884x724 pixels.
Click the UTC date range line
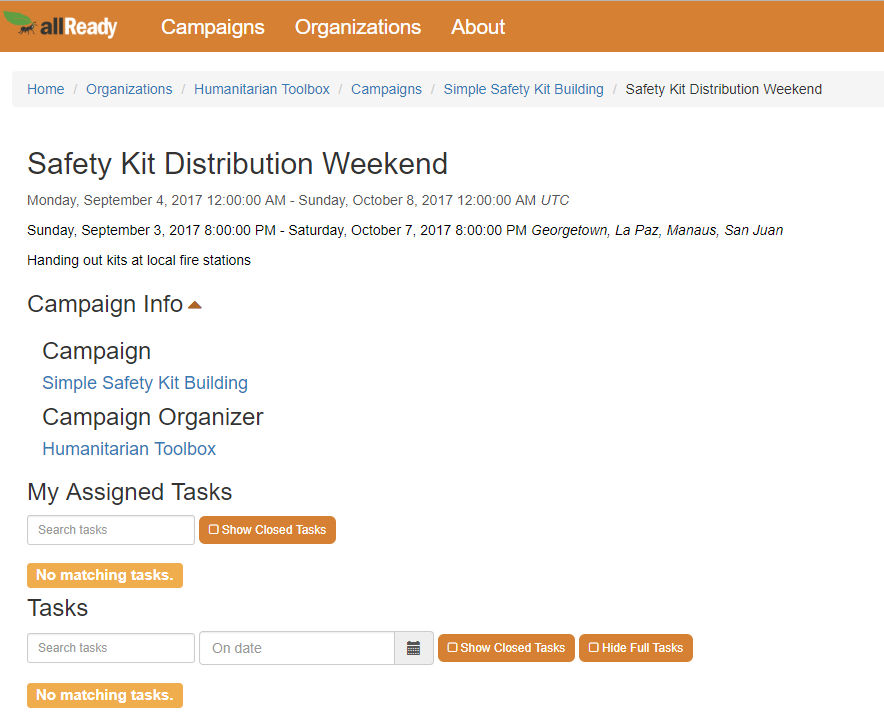tap(298, 200)
